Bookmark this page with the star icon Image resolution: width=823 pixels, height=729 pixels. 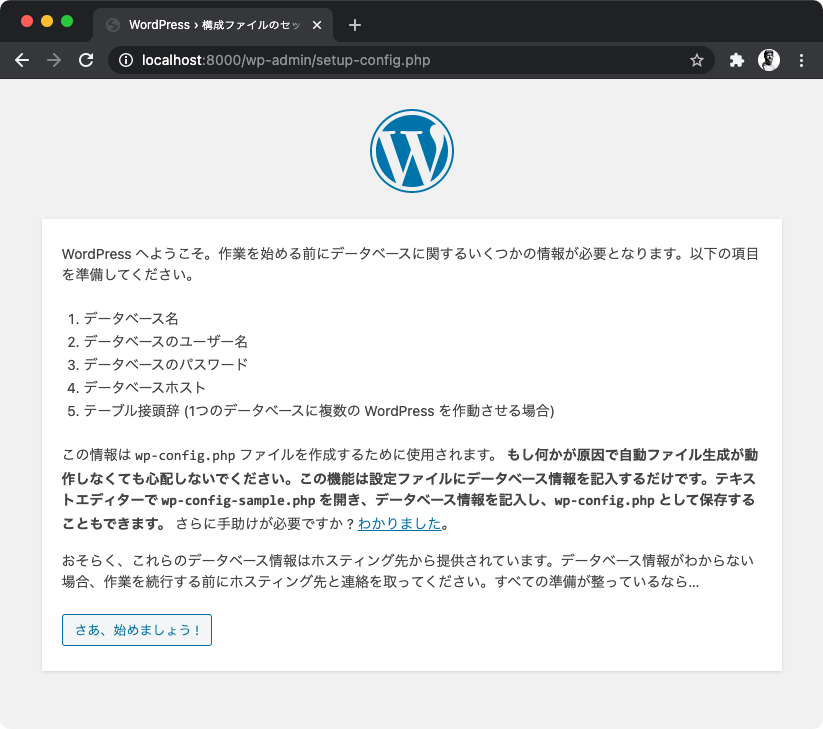tap(697, 60)
